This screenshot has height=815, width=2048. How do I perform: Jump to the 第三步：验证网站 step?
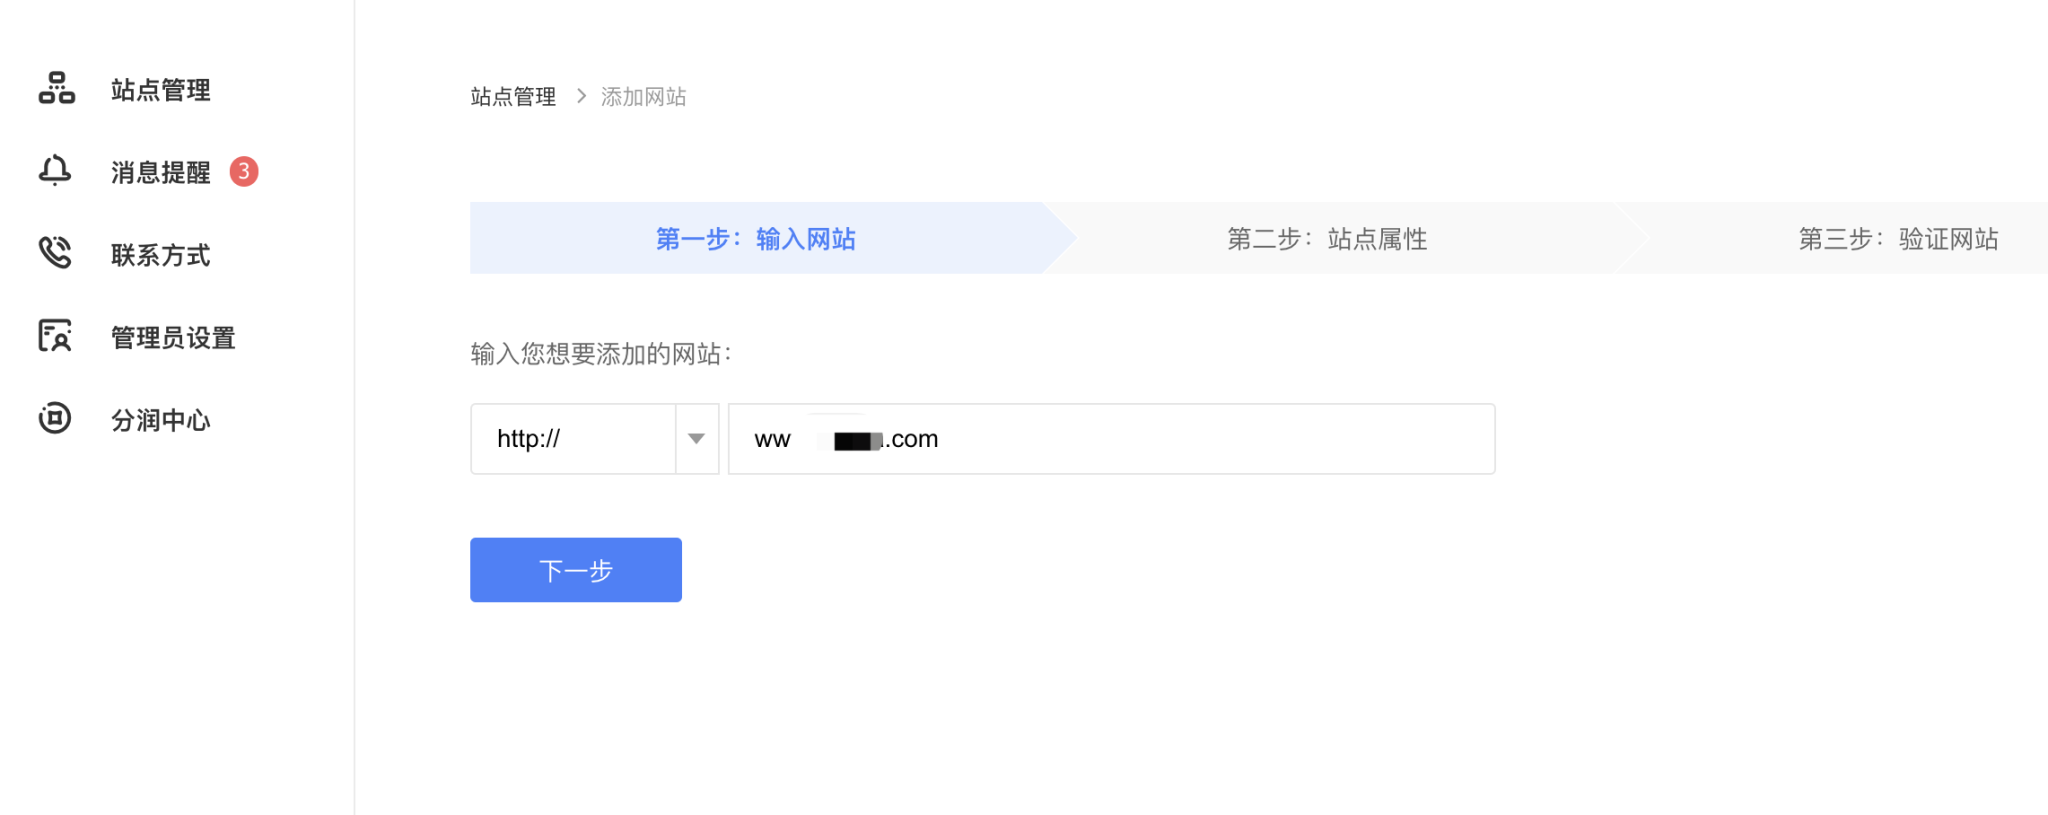(1897, 239)
